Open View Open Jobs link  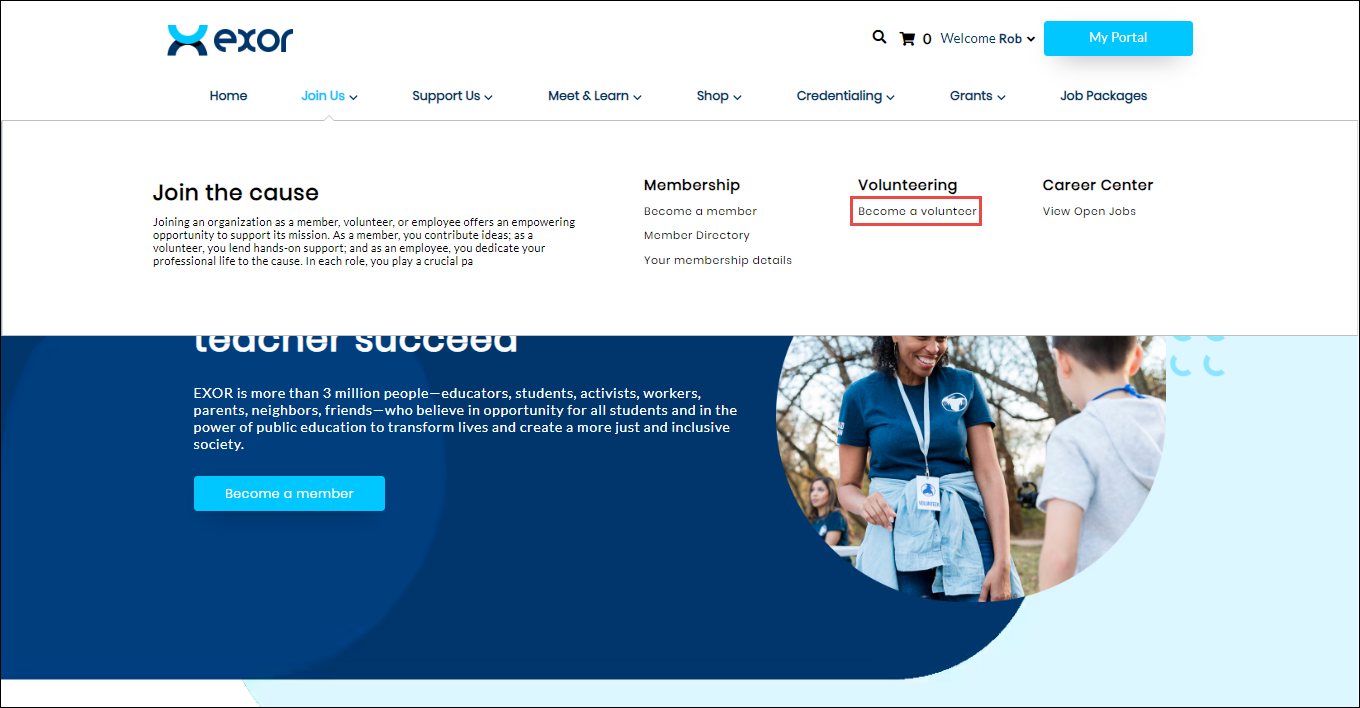(x=1089, y=211)
